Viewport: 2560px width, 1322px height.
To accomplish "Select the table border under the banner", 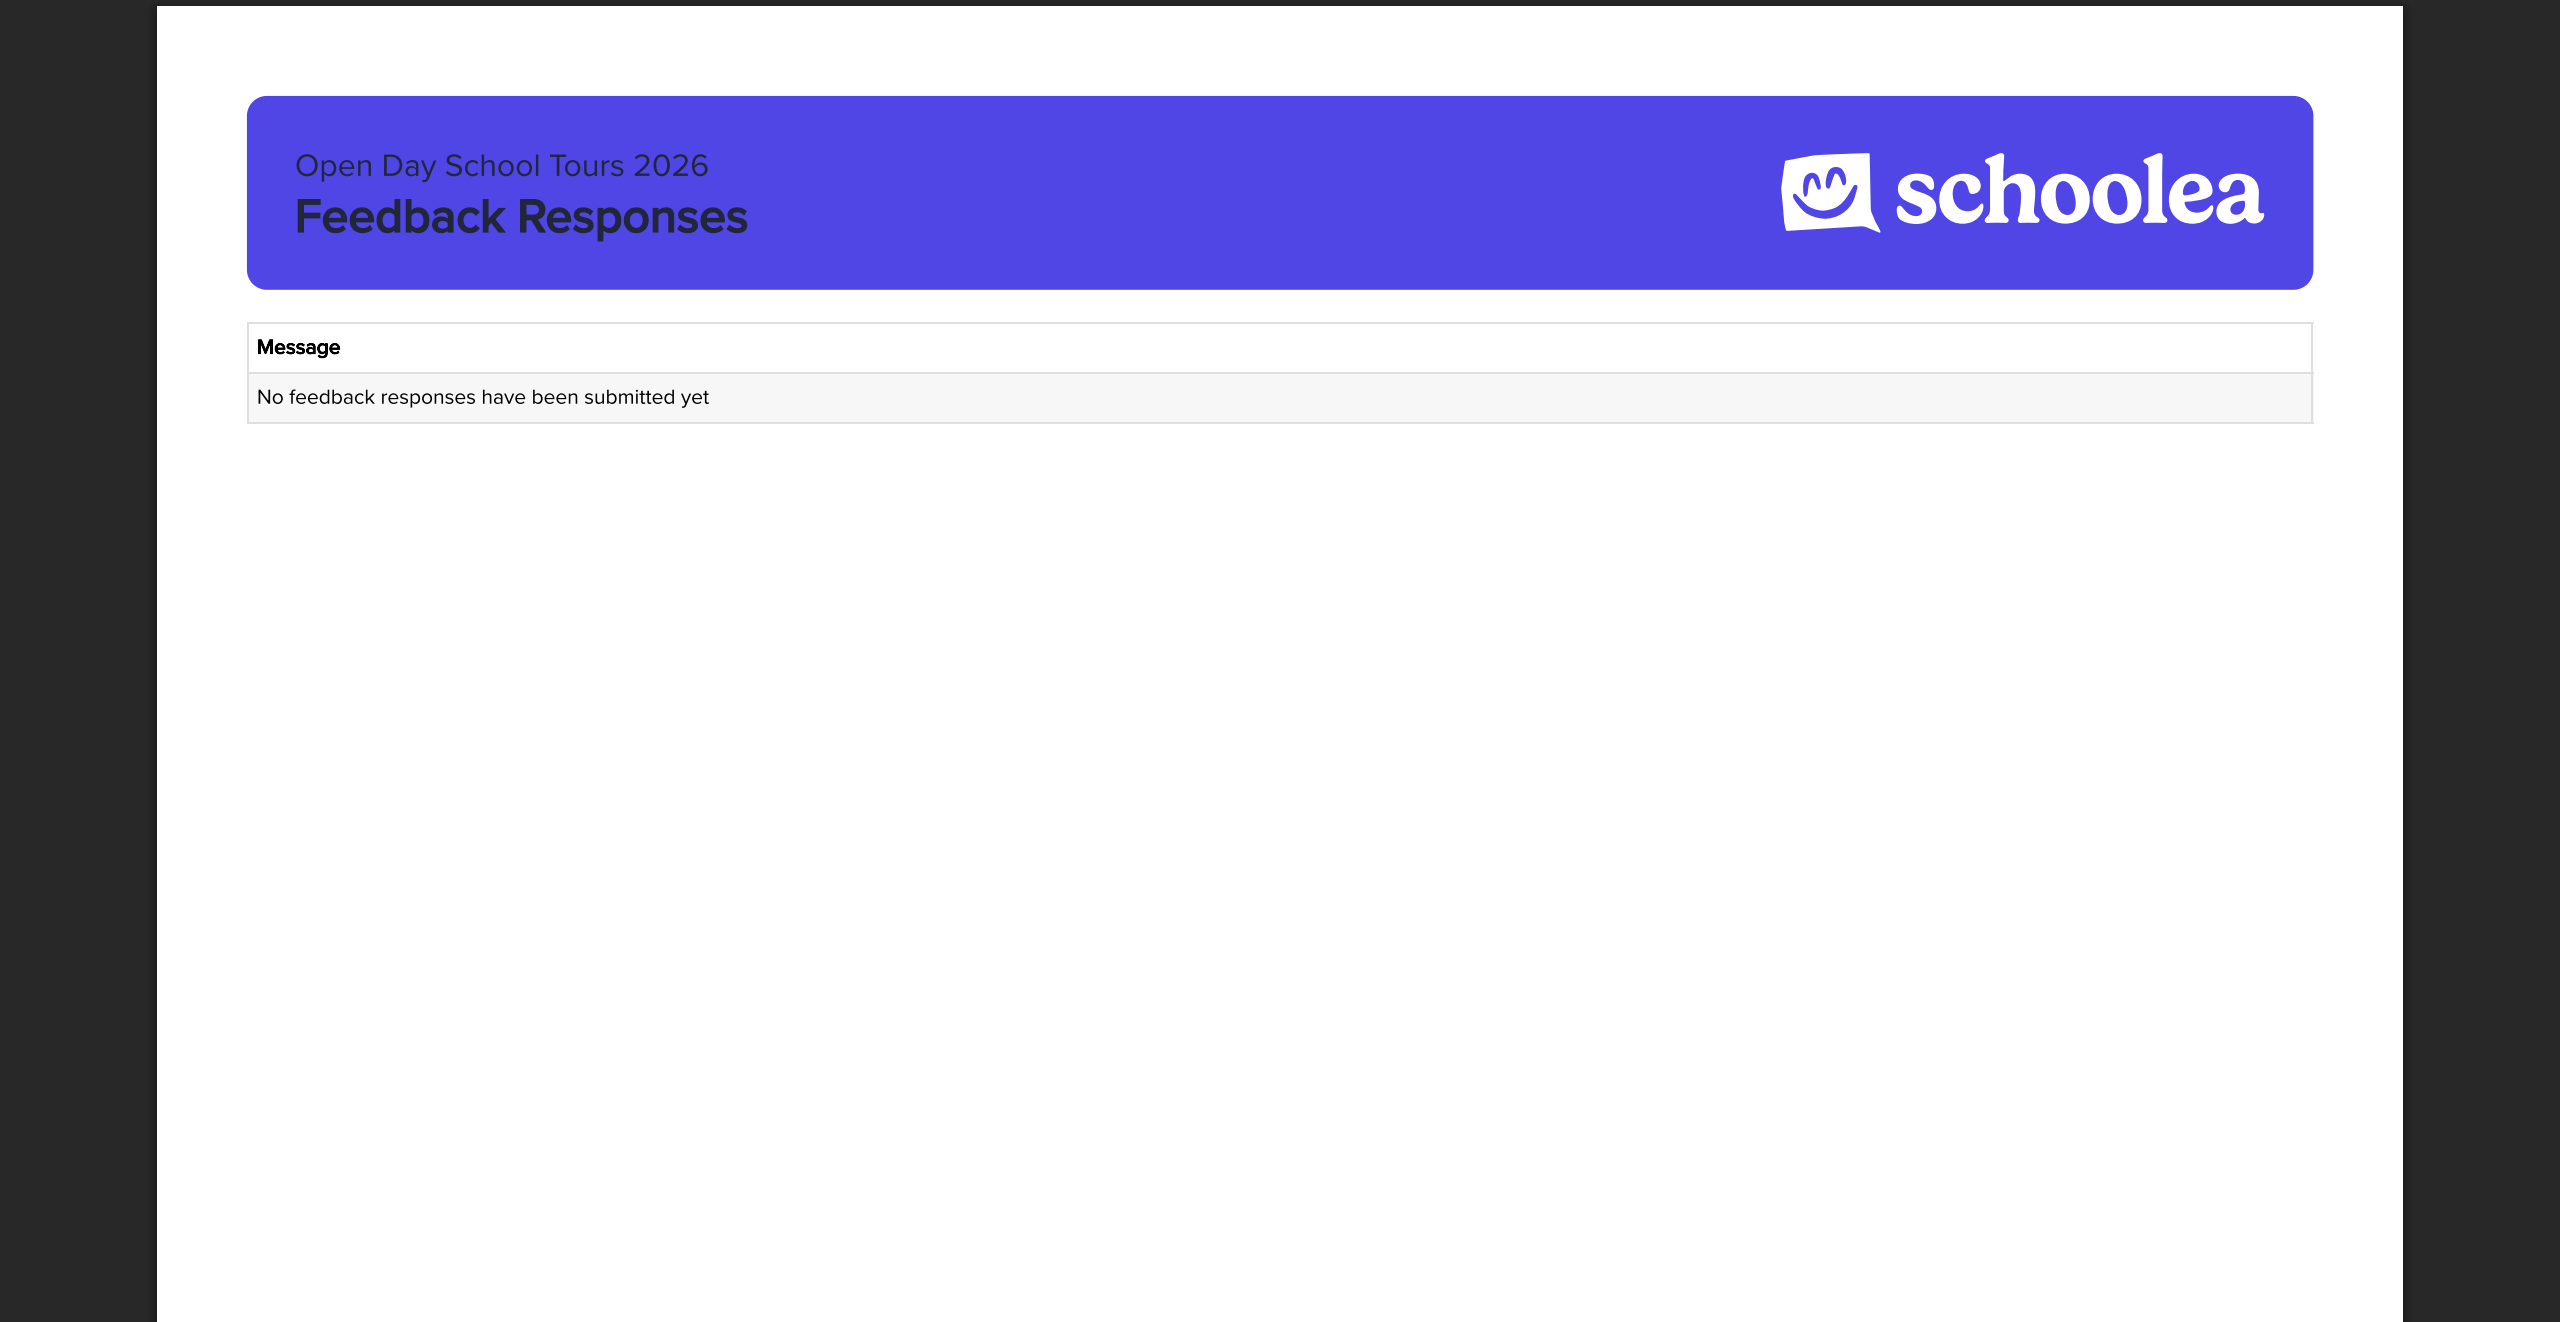I will tap(1278, 324).
